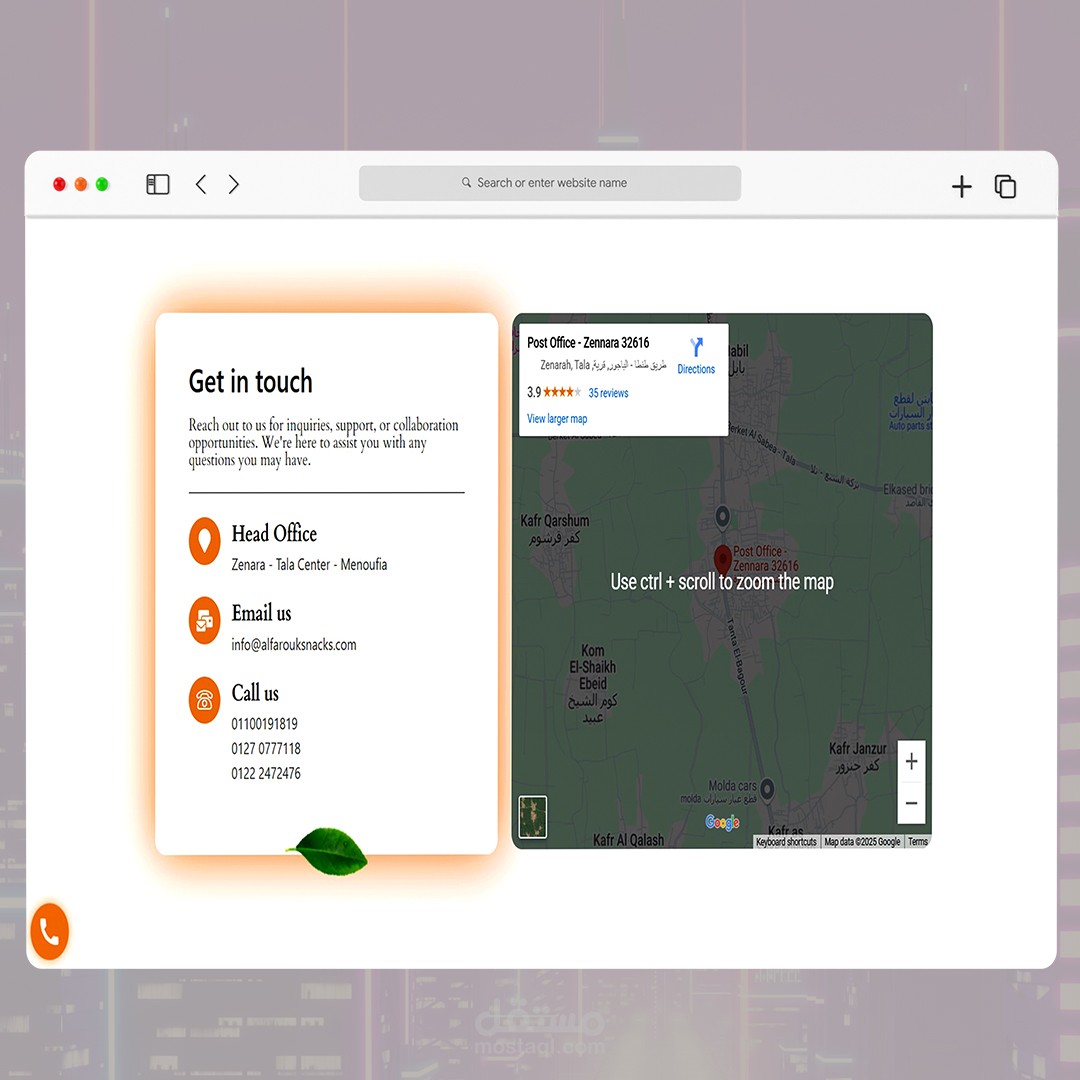
Task: Click the red Post Office map marker
Action: click(x=722, y=560)
